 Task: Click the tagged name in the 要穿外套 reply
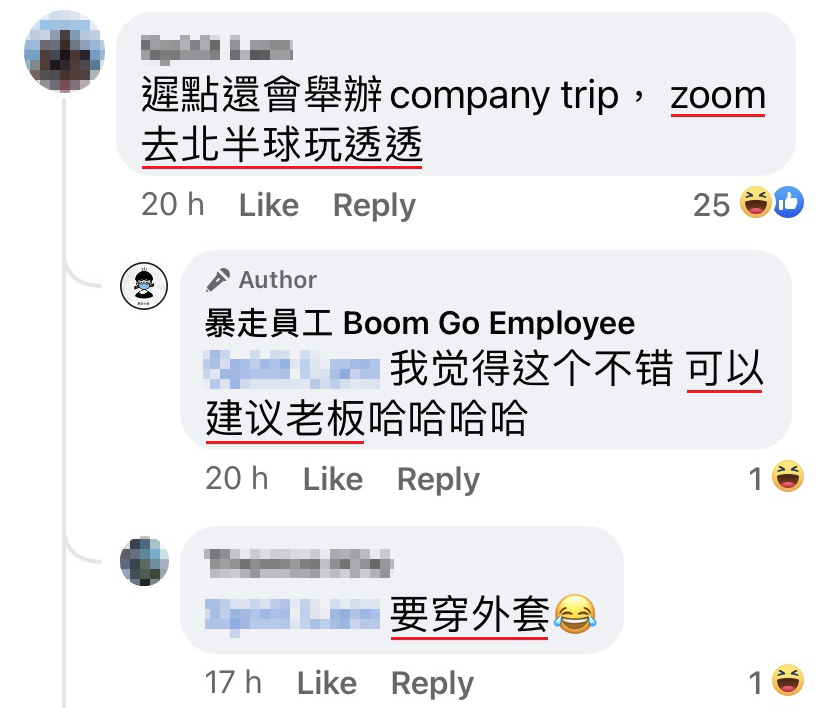coord(292,614)
